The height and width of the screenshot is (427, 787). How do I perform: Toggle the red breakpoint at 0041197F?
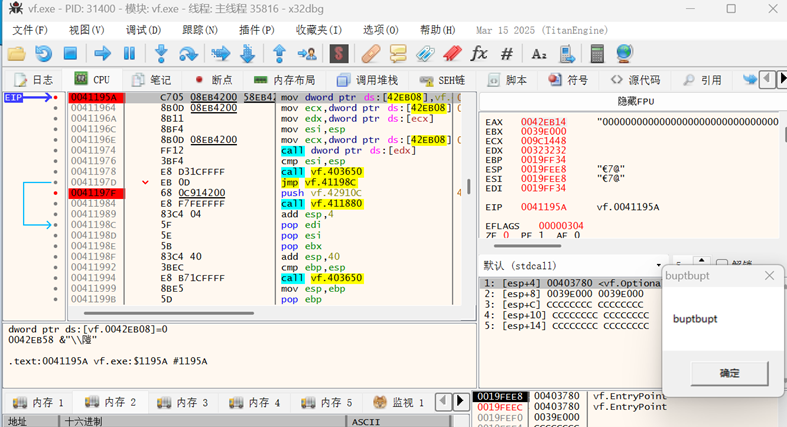55,193
